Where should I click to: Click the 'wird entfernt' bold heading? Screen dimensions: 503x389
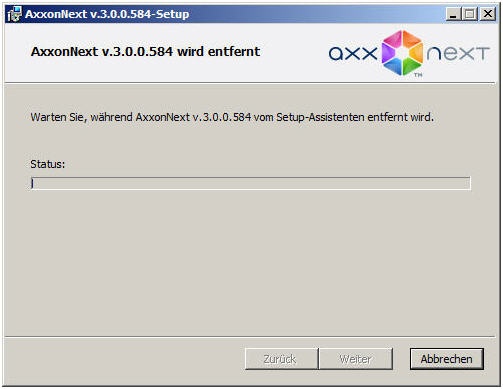[218, 52]
